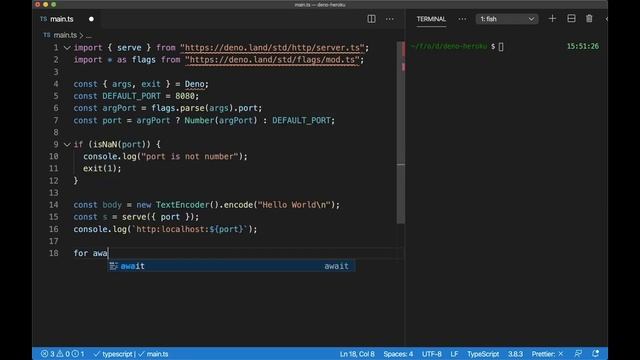The height and width of the screenshot is (360, 640).
Task: Click the 'Hello World\n' string on line 14
Action: [x=295, y=205]
